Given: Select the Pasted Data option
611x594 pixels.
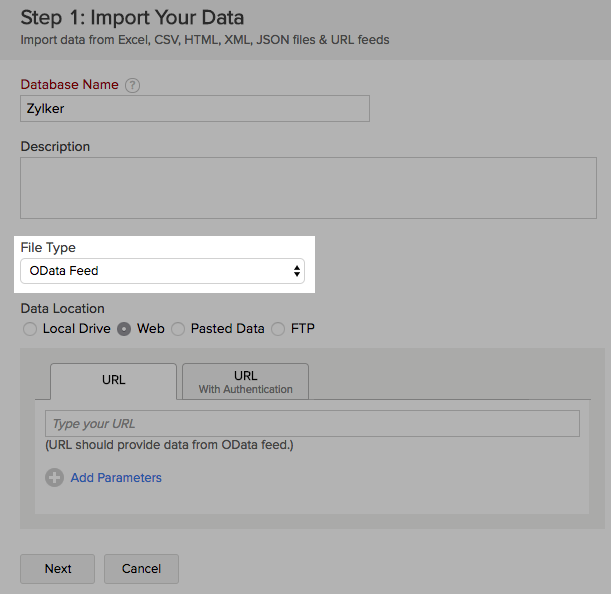Looking at the screenshot, I should point(178,329).
